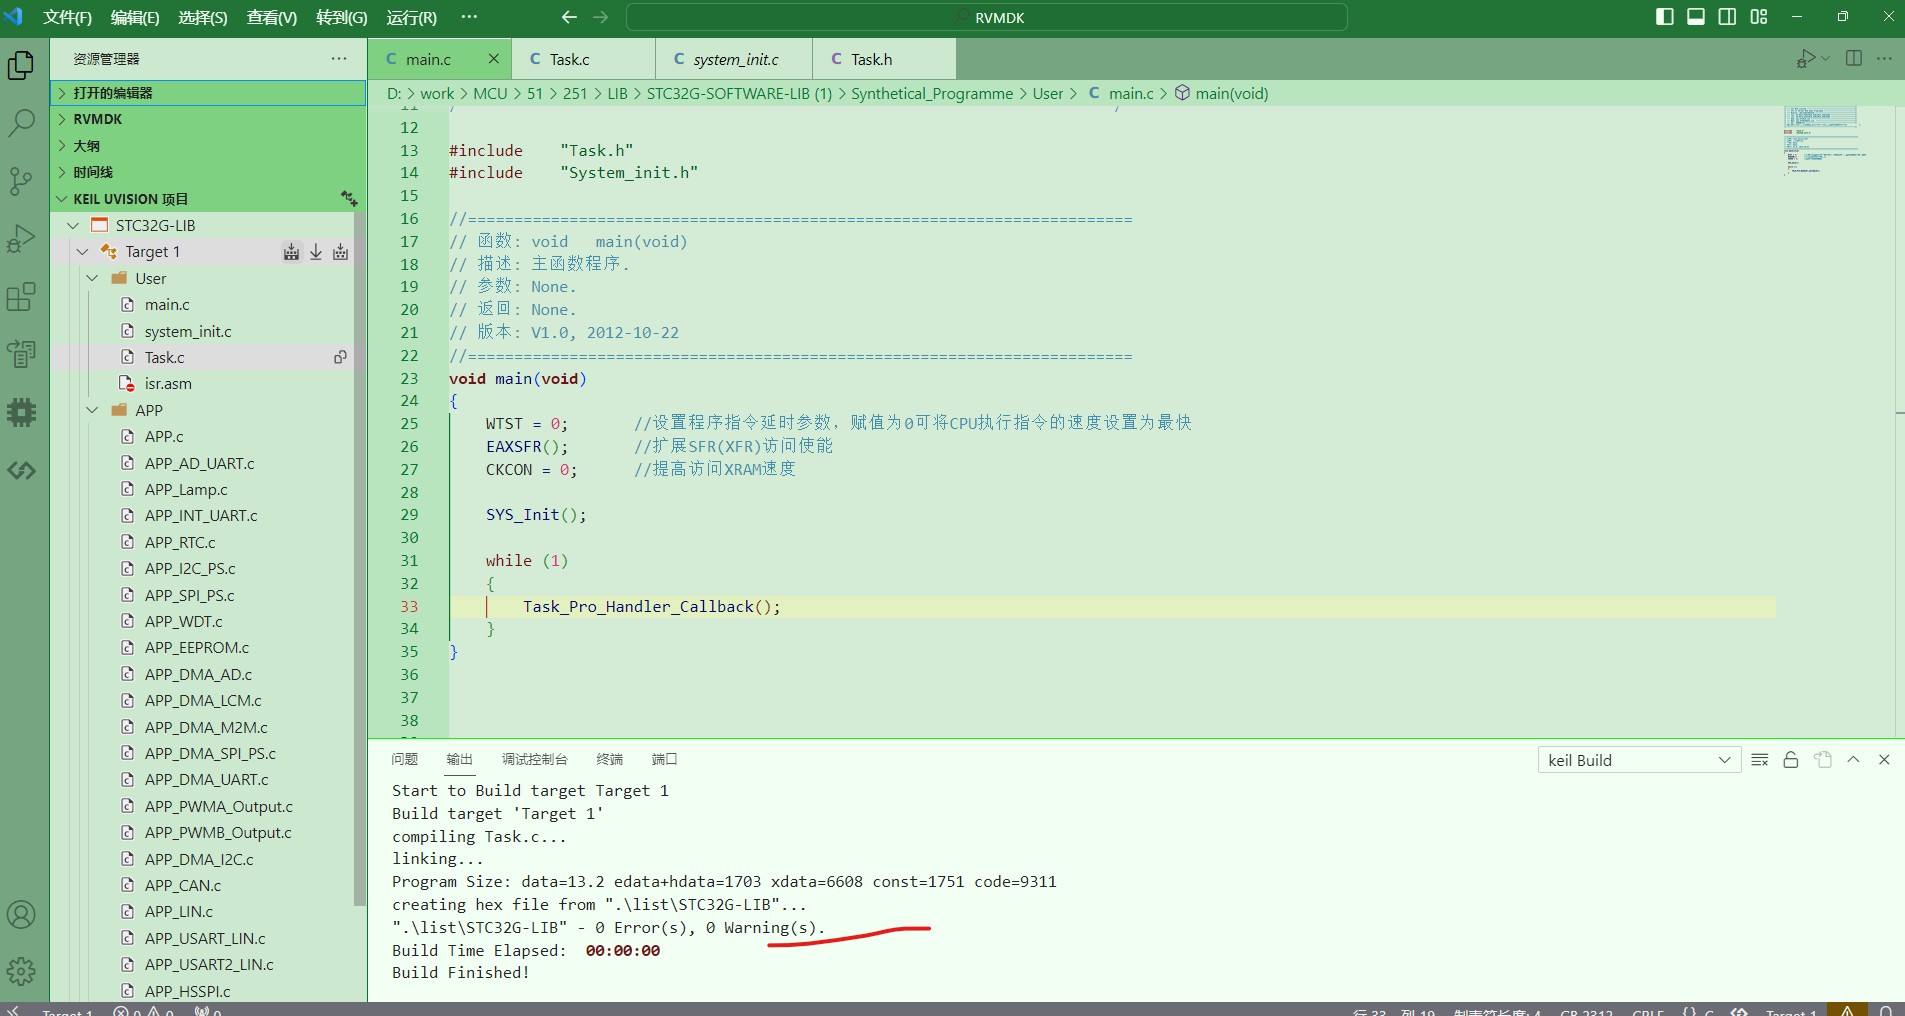Toggle output auto-scroll lock
1905x1016 pixels.
pyautogui.click(x=1791, y=760)
